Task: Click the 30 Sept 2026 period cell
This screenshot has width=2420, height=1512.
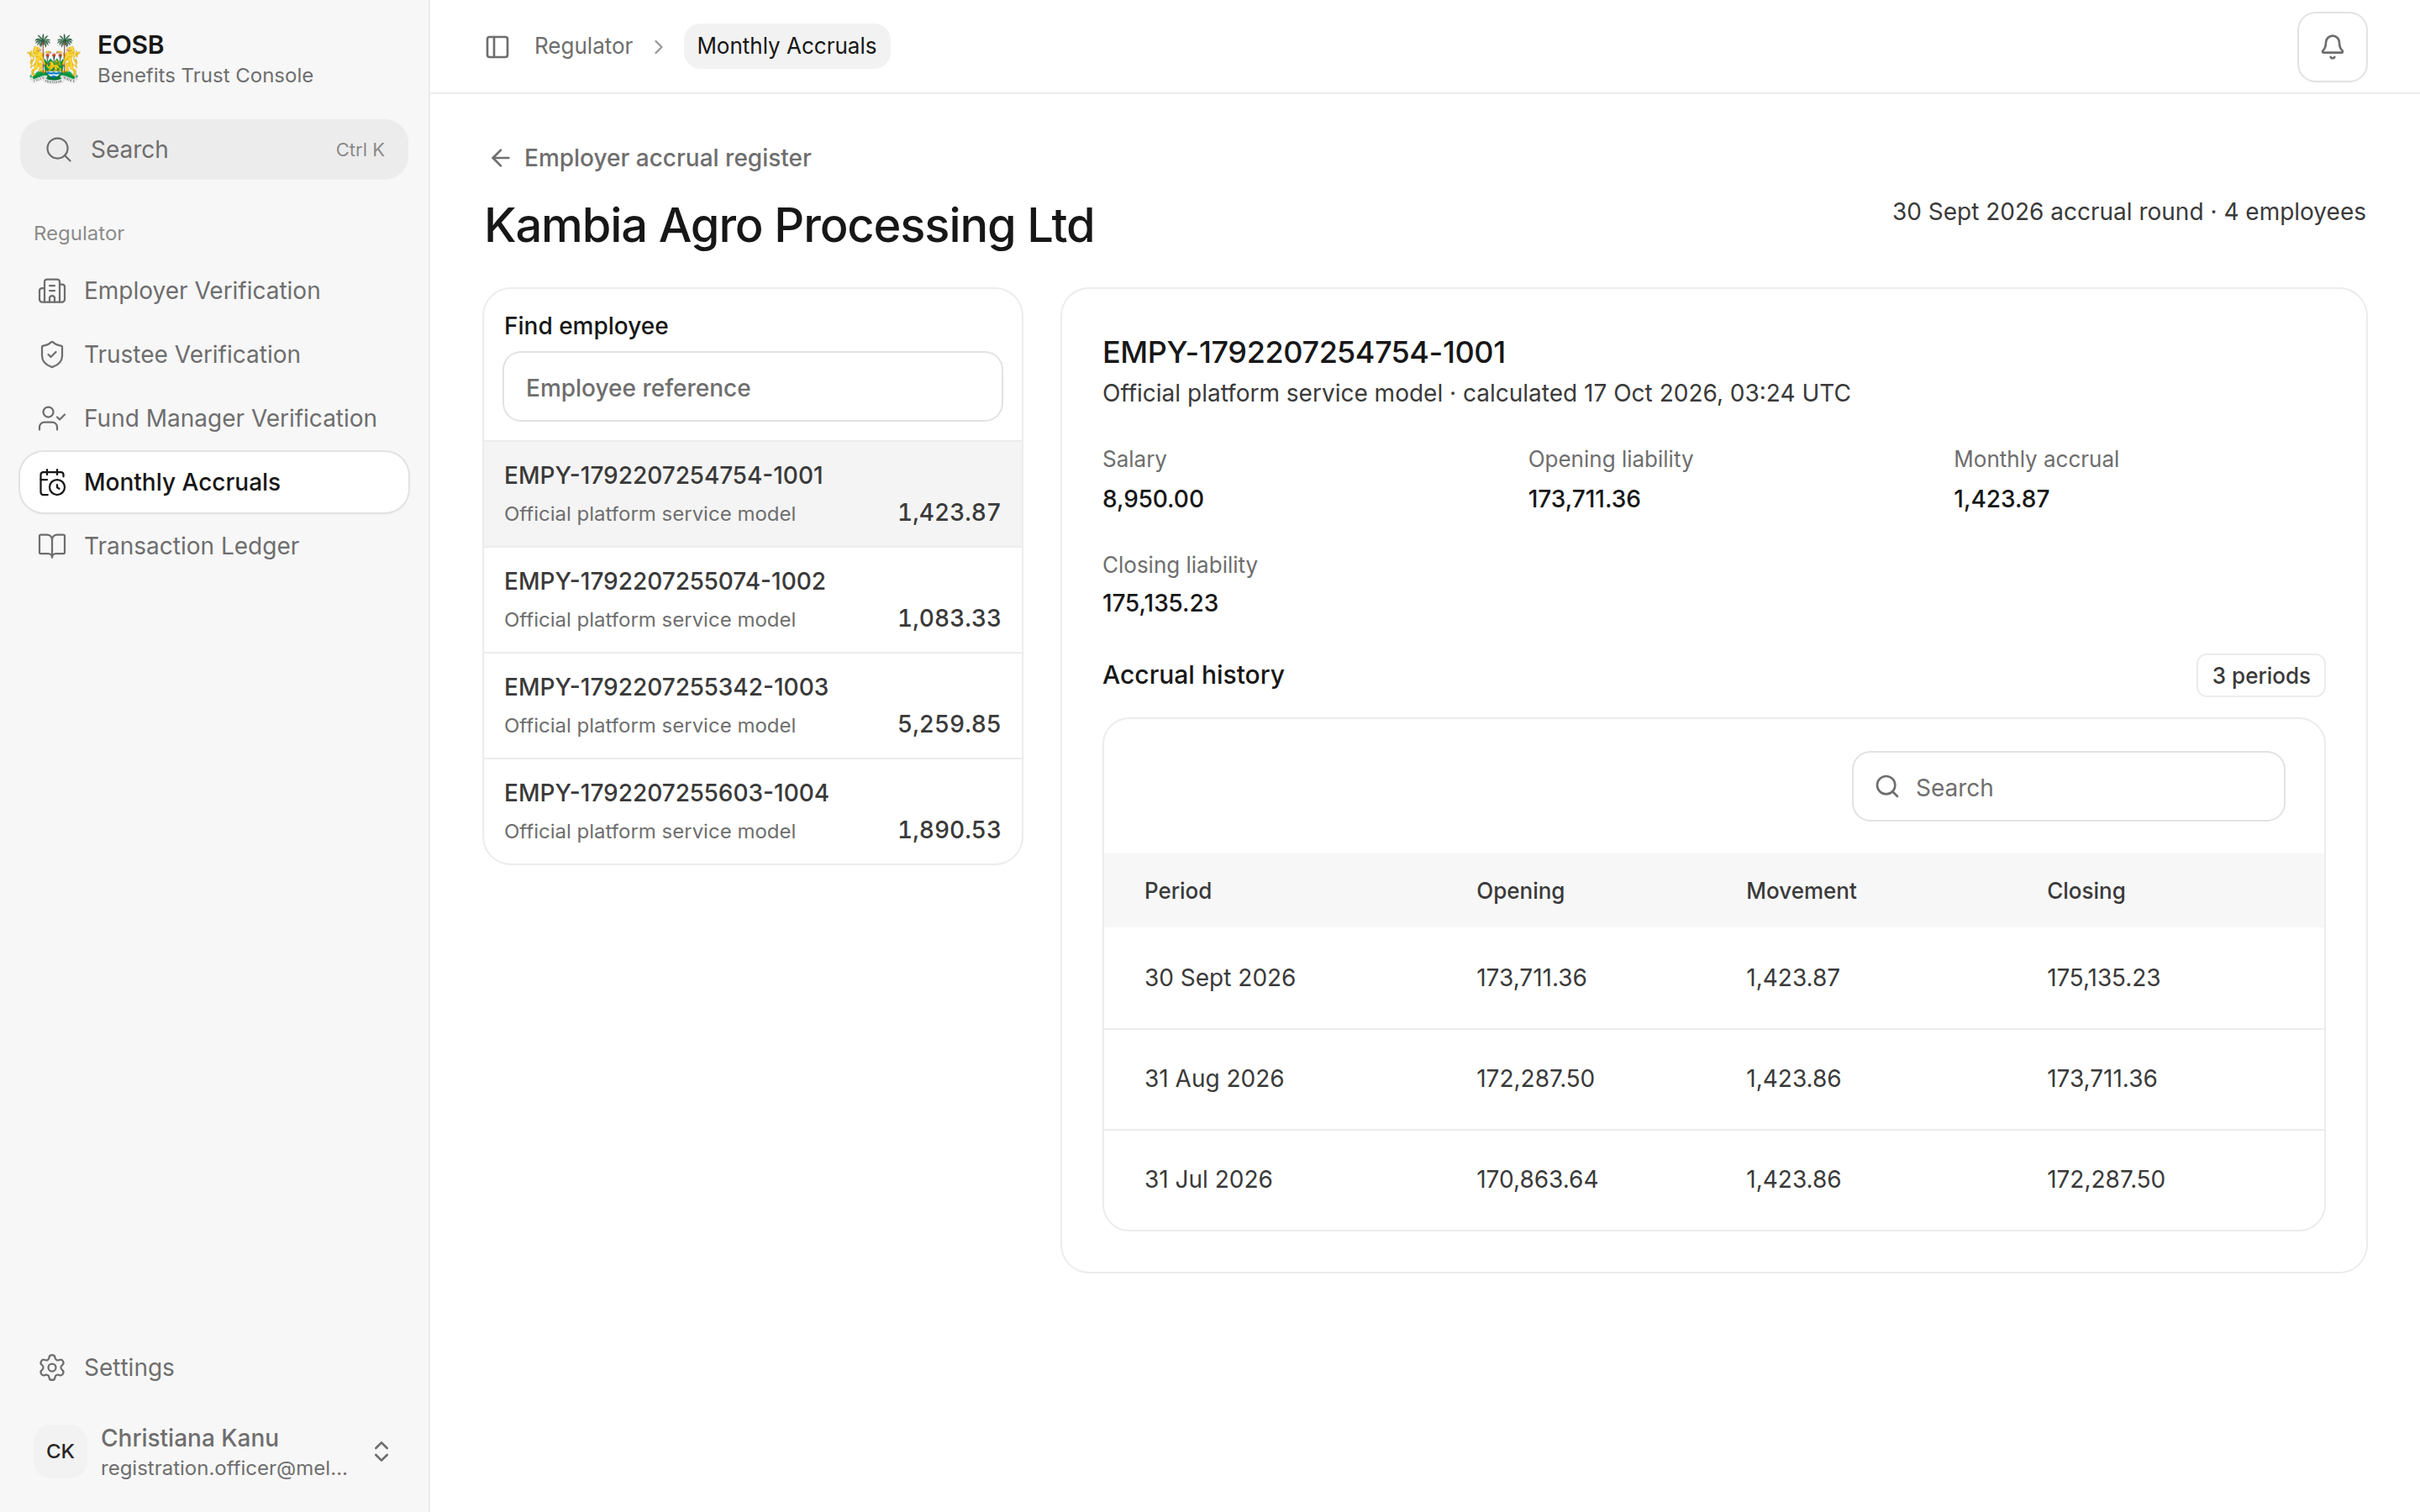Action: click(x=1219, y=977)
